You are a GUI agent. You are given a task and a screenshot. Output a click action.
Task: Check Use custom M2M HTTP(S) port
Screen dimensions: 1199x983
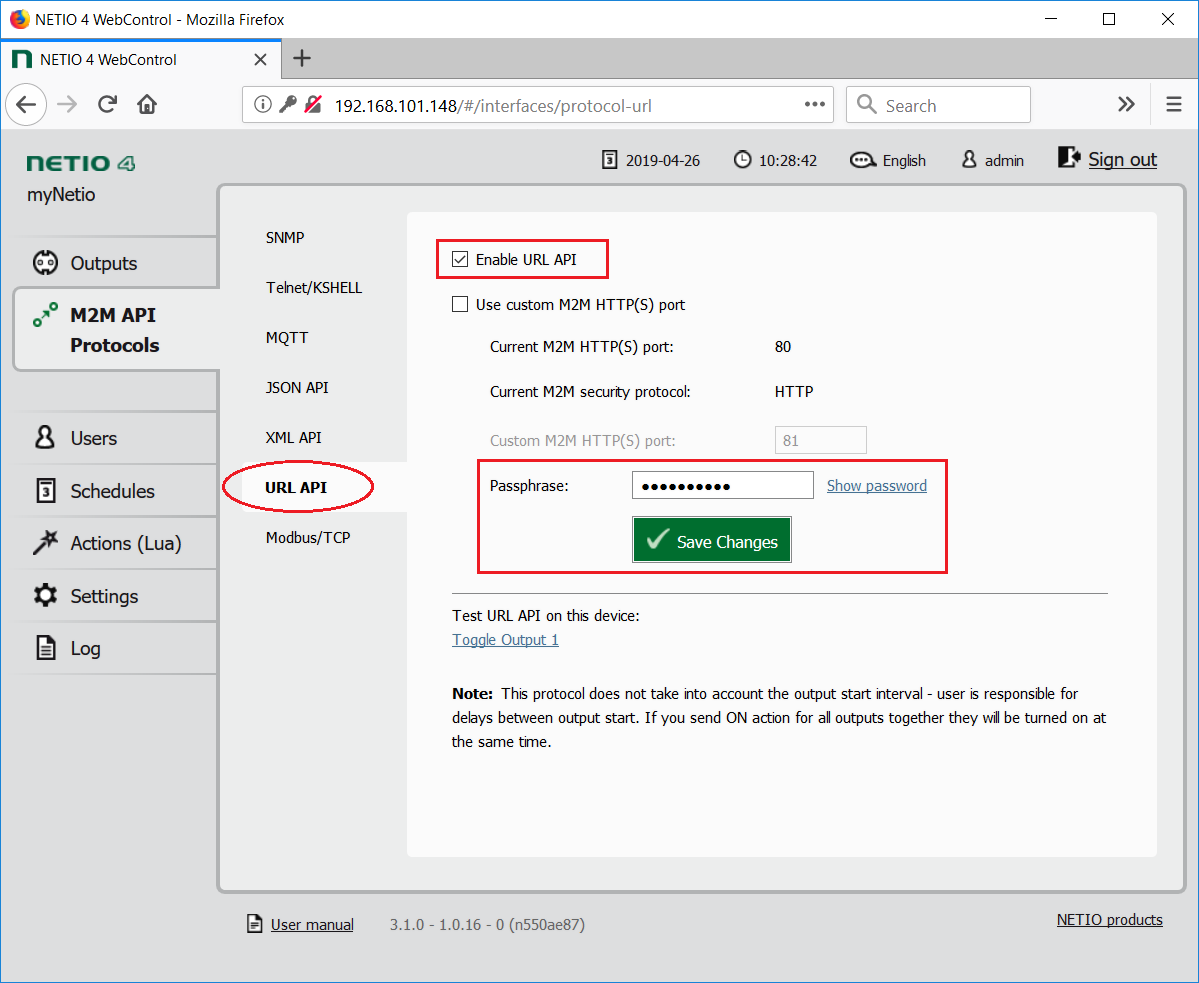tap(460, 304)
